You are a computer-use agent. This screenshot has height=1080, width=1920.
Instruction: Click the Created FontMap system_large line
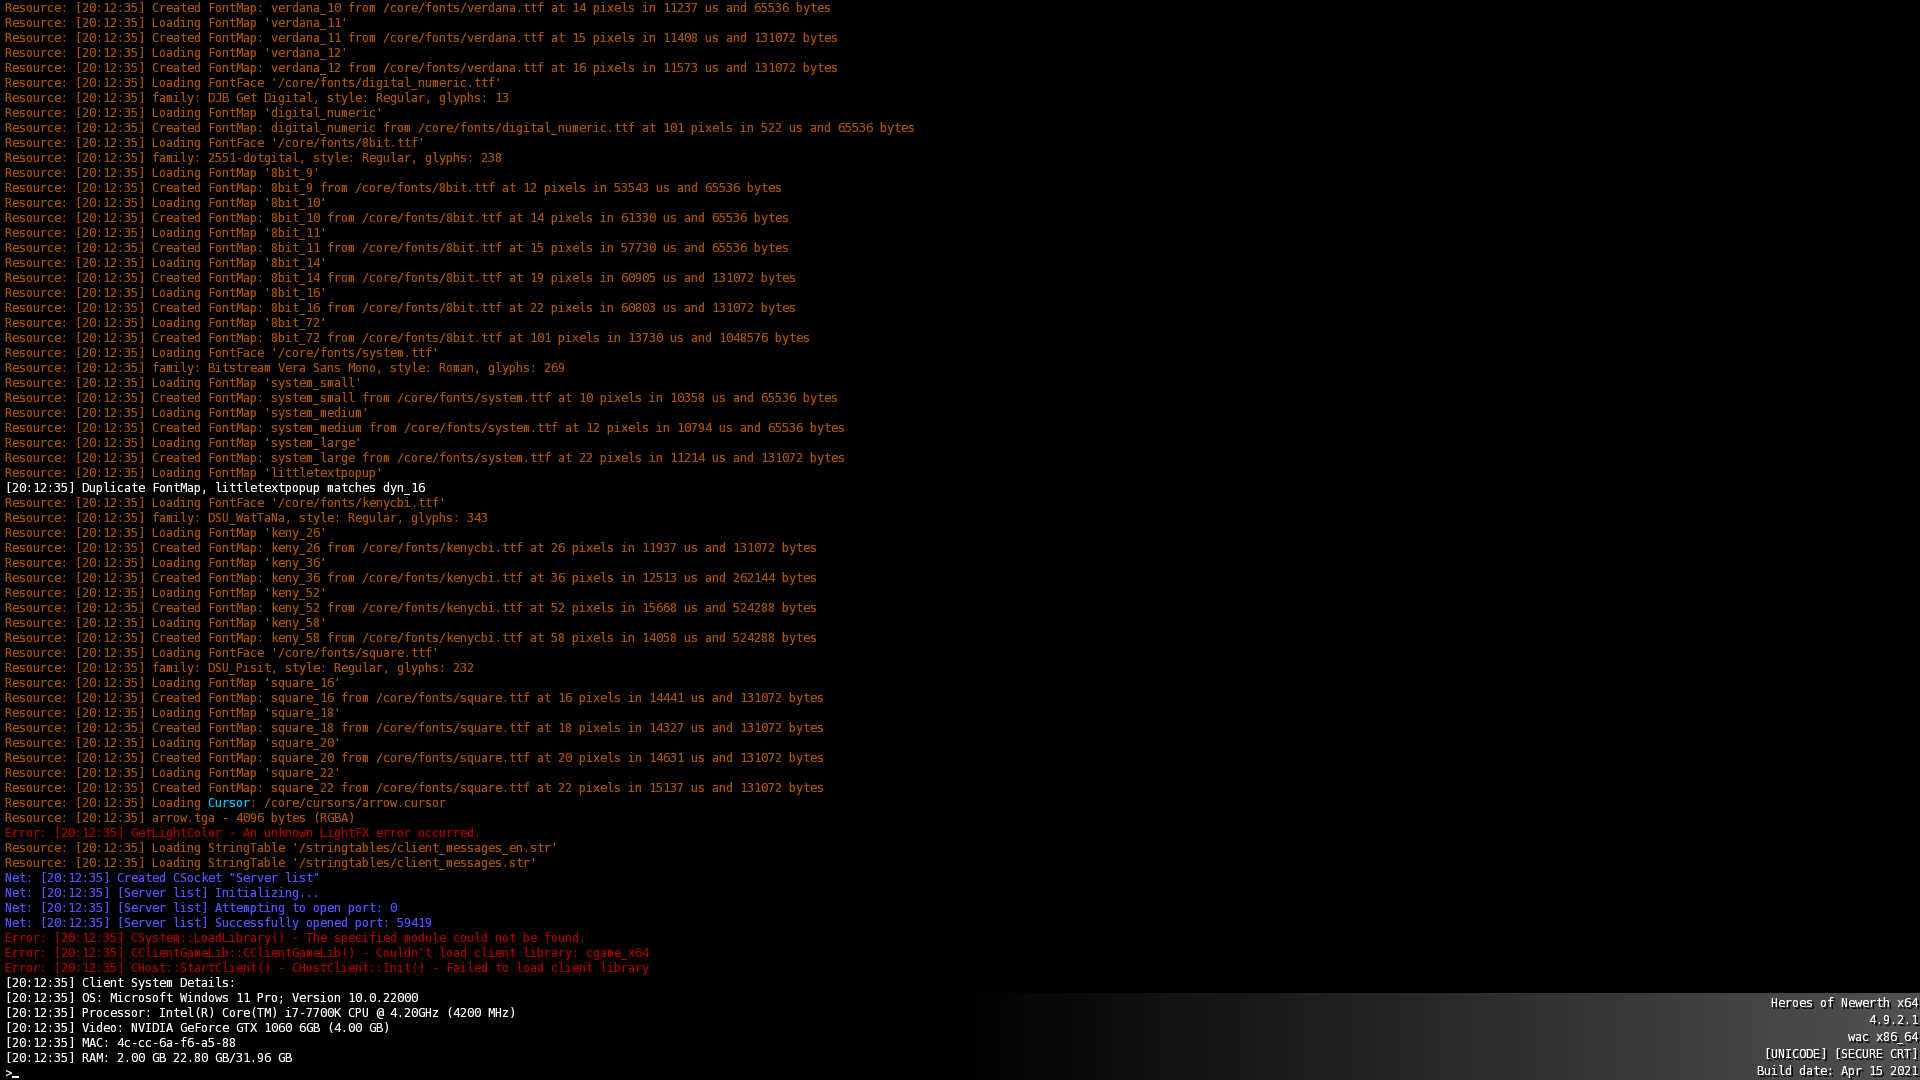[x=425, y=458]
